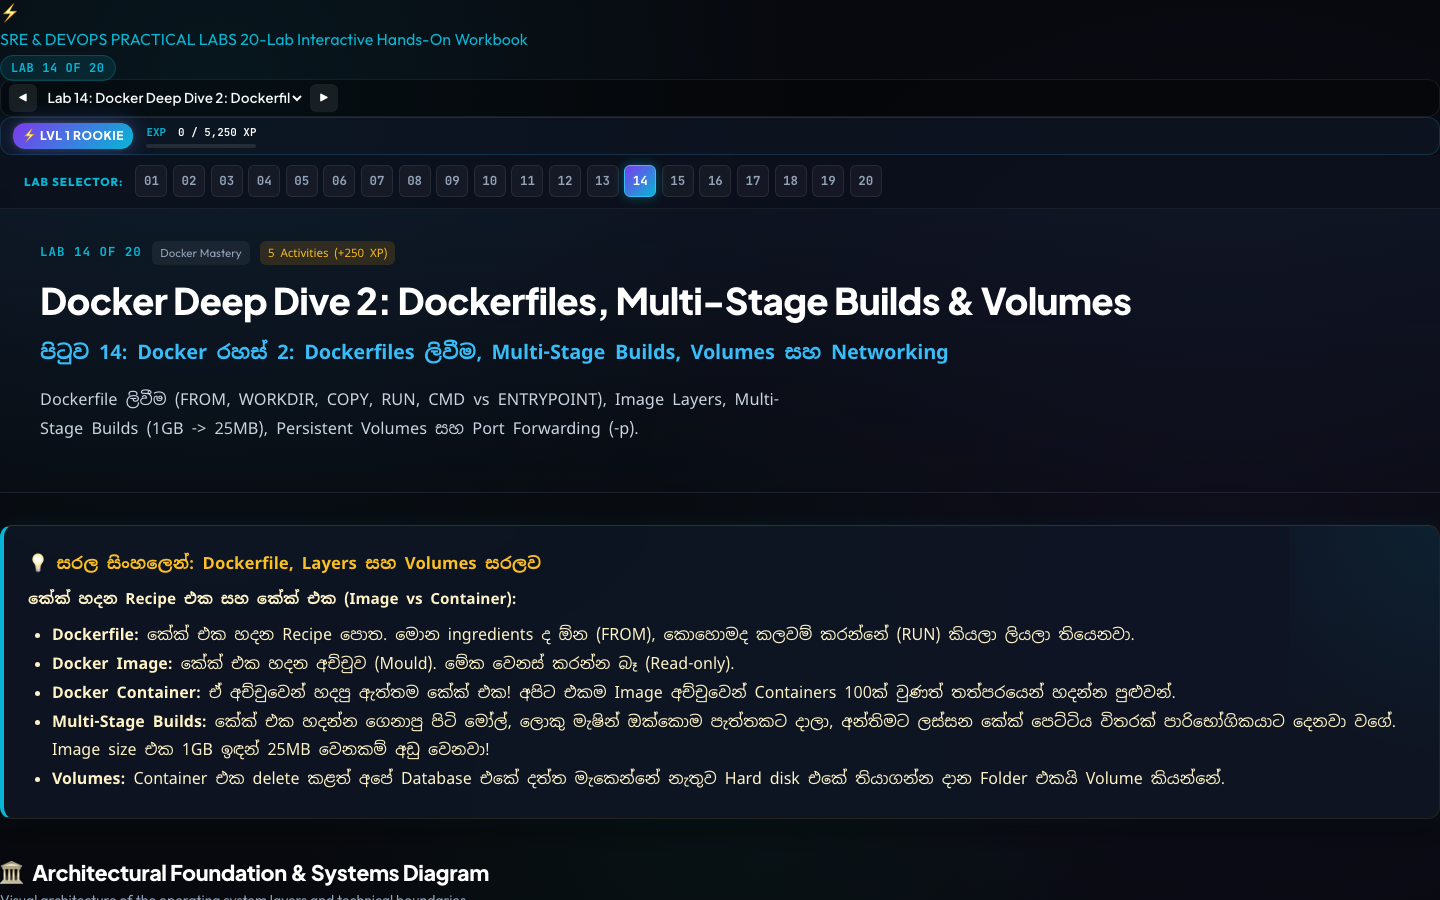Click the Architectural Foundation & Systems Diagram heading
Viewport: 1440px width, 900px height.
[x=261, y=873]
